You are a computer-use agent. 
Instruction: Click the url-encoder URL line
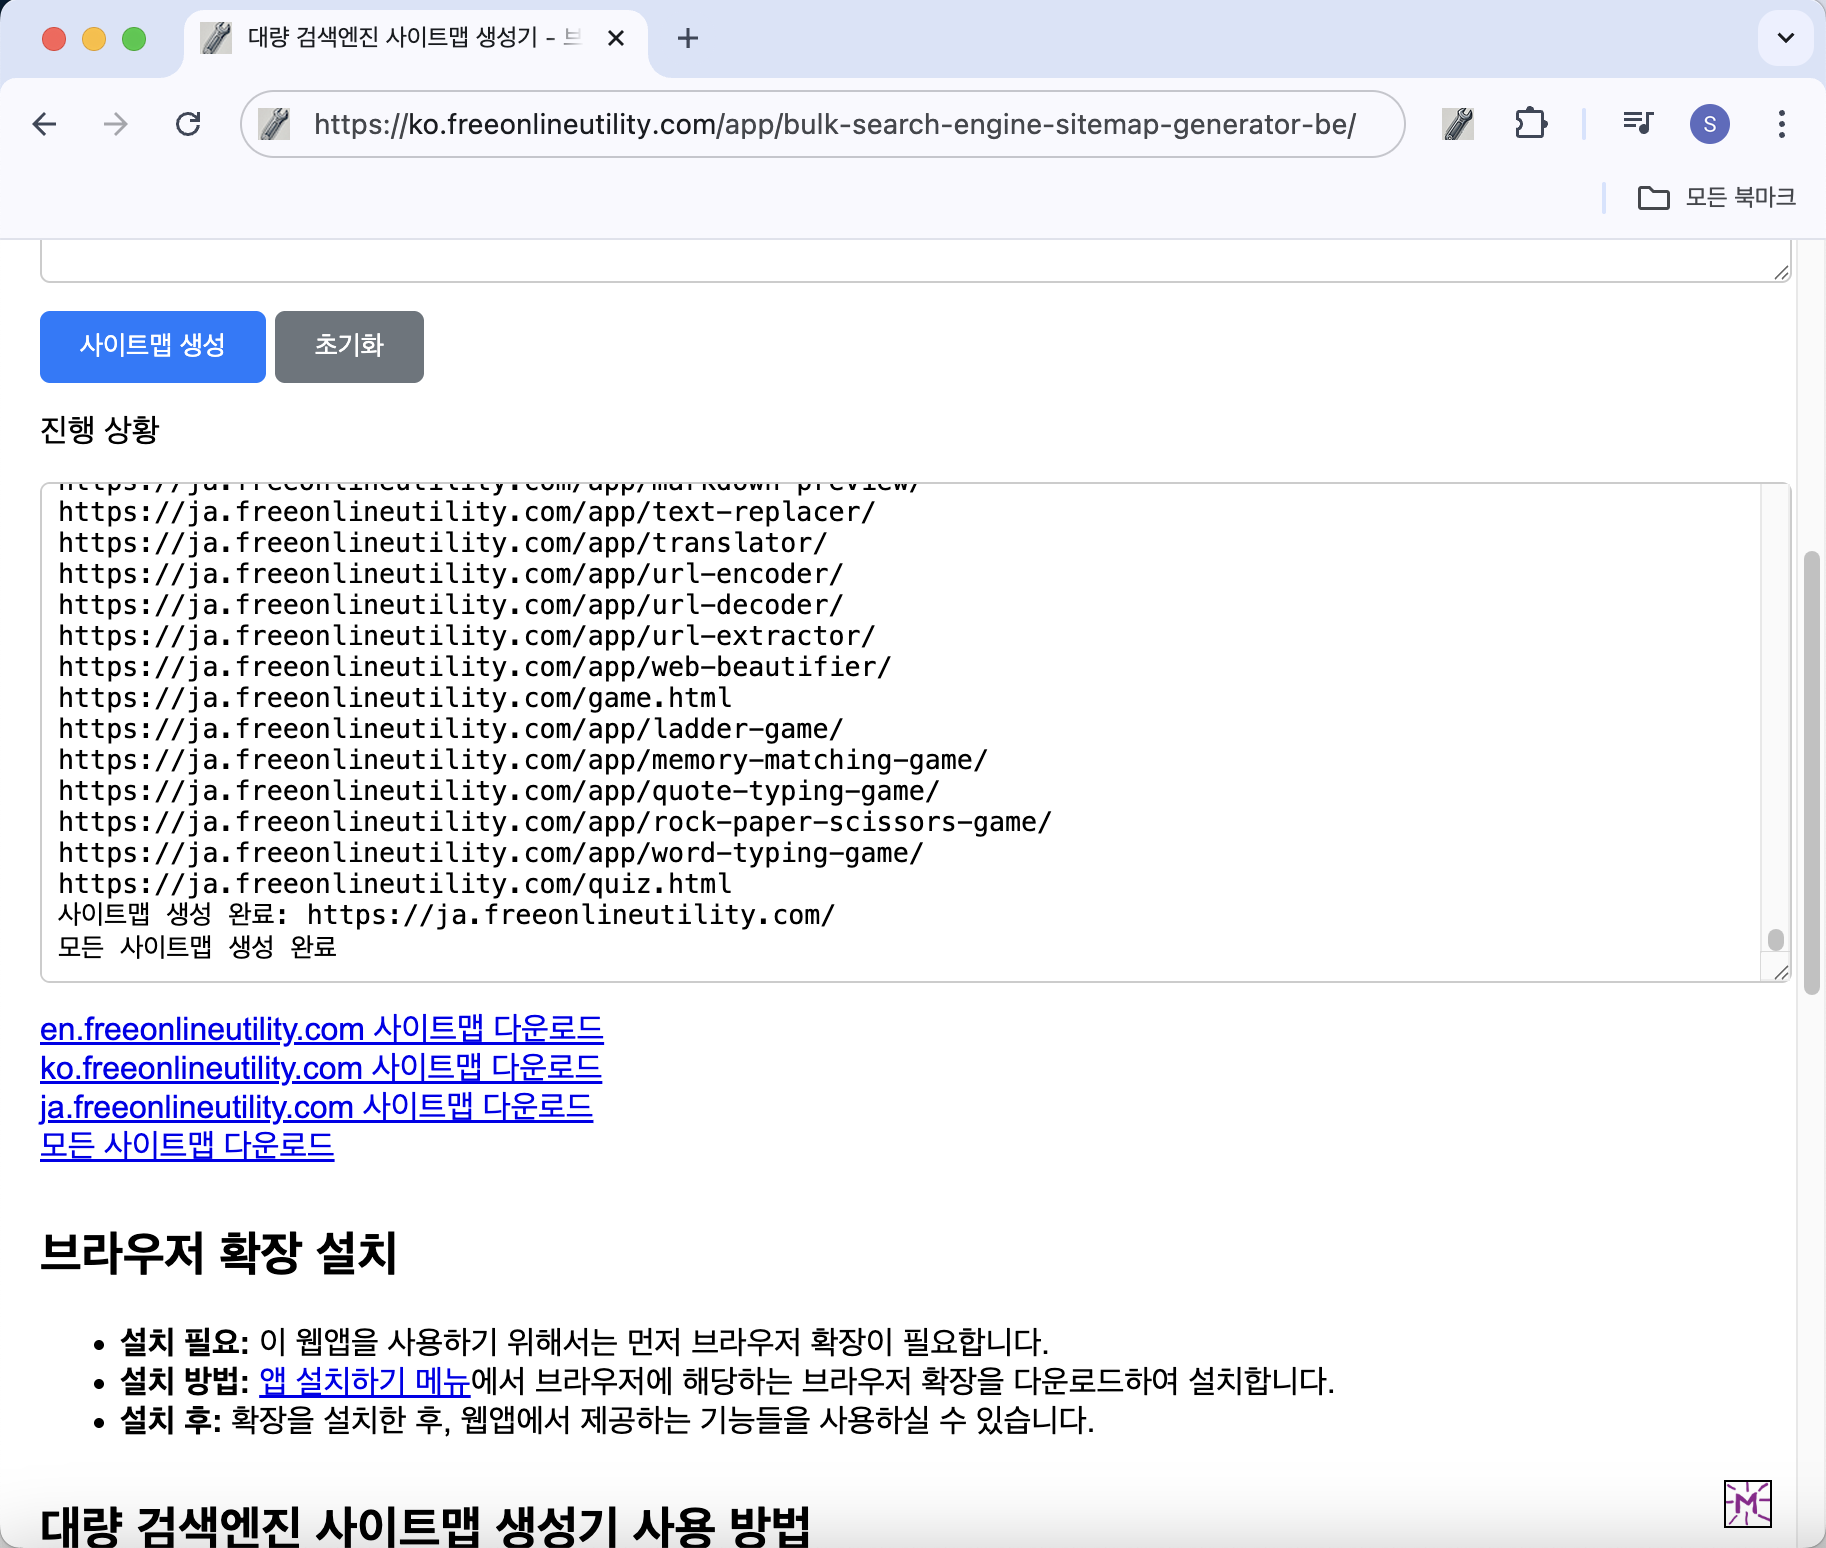point(451,574)
